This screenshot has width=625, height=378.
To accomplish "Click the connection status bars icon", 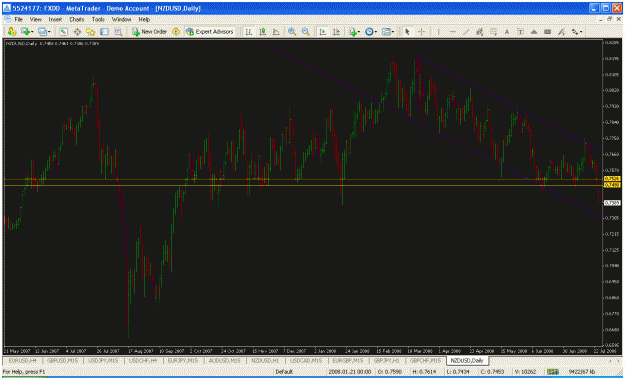I will [x=553, y=372].
